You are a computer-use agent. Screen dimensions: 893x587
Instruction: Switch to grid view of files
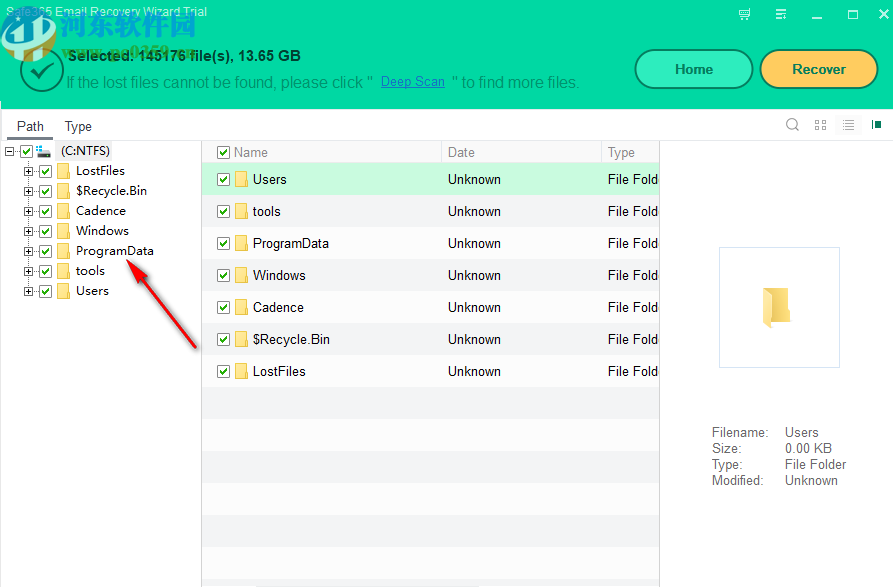(x=820, y=124)
